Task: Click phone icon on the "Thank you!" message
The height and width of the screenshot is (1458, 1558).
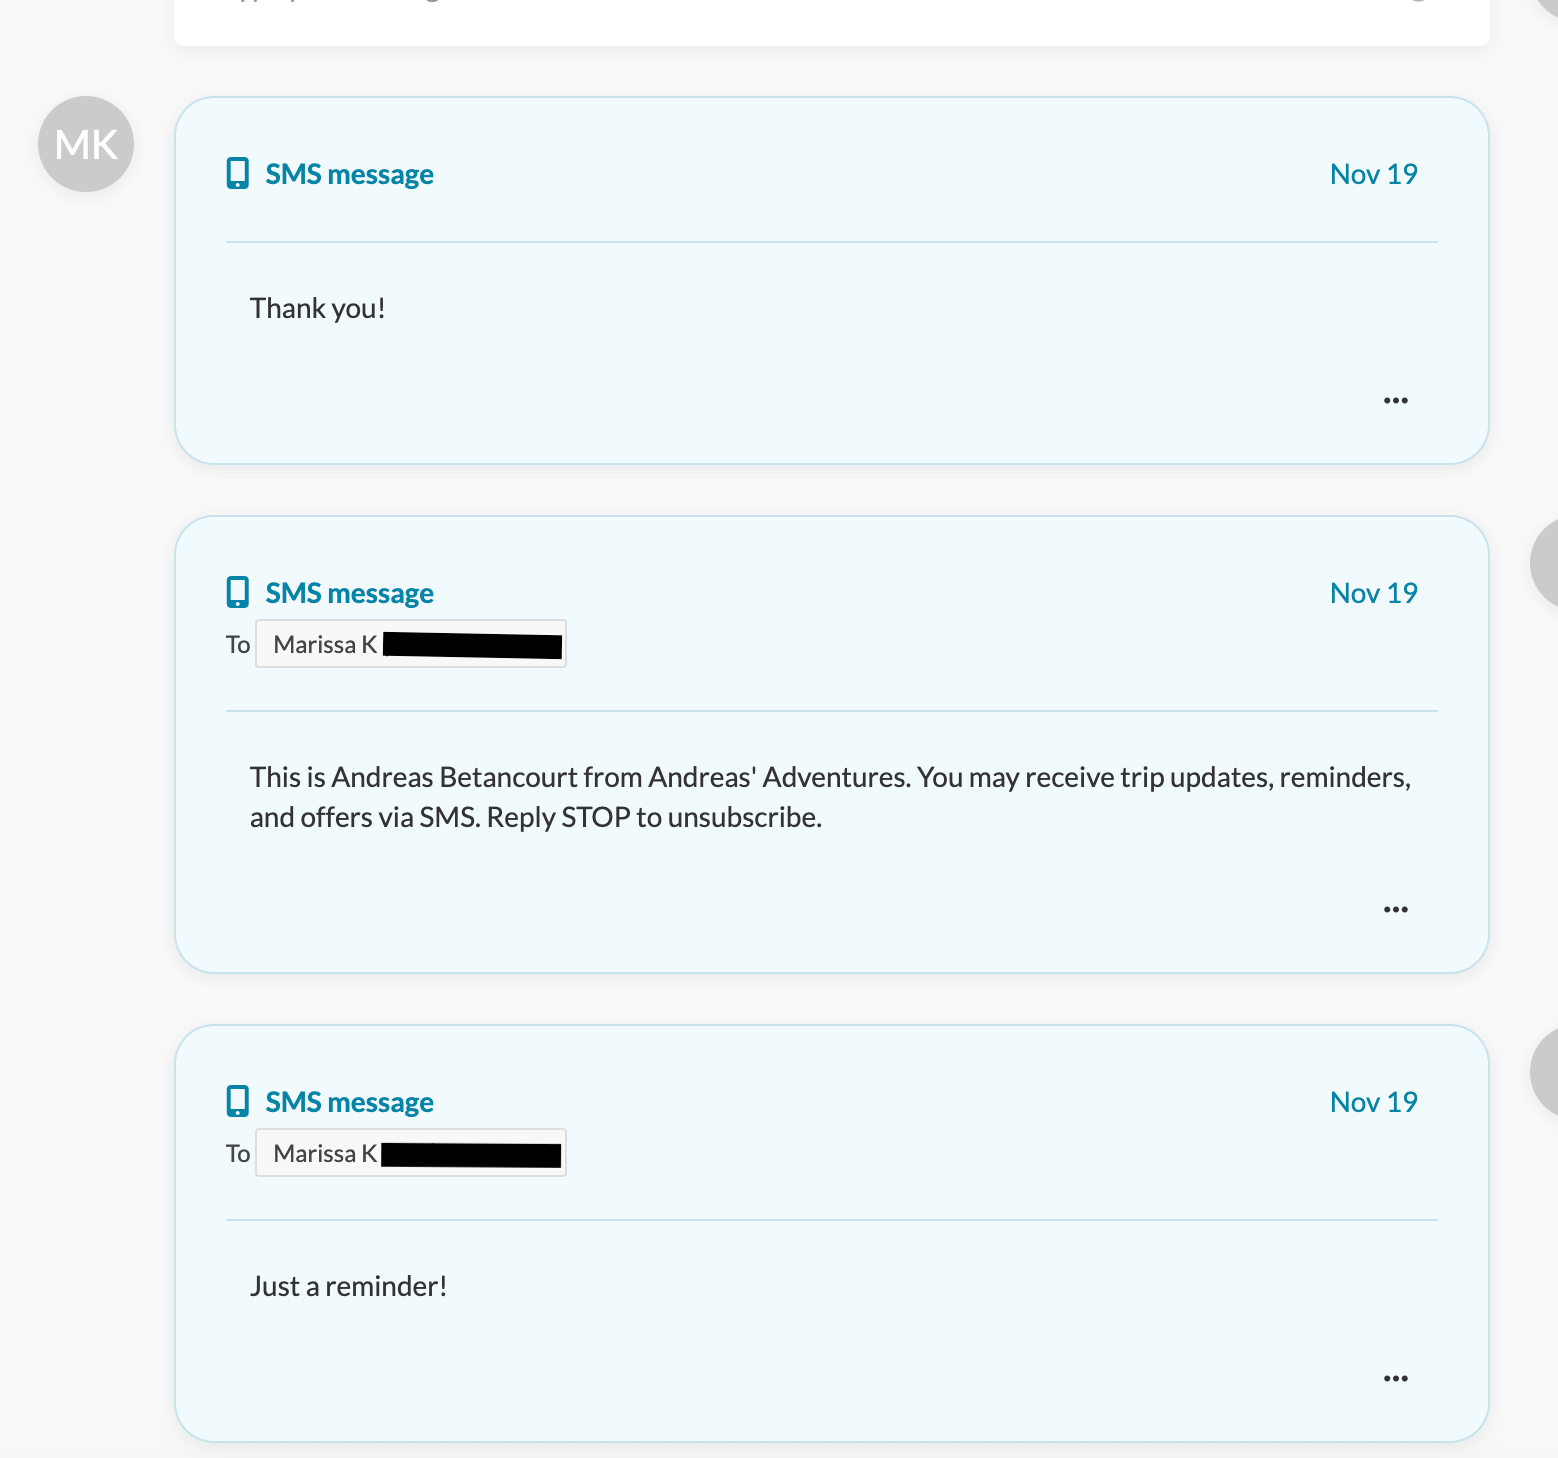Action: click(x=237, y=174)
